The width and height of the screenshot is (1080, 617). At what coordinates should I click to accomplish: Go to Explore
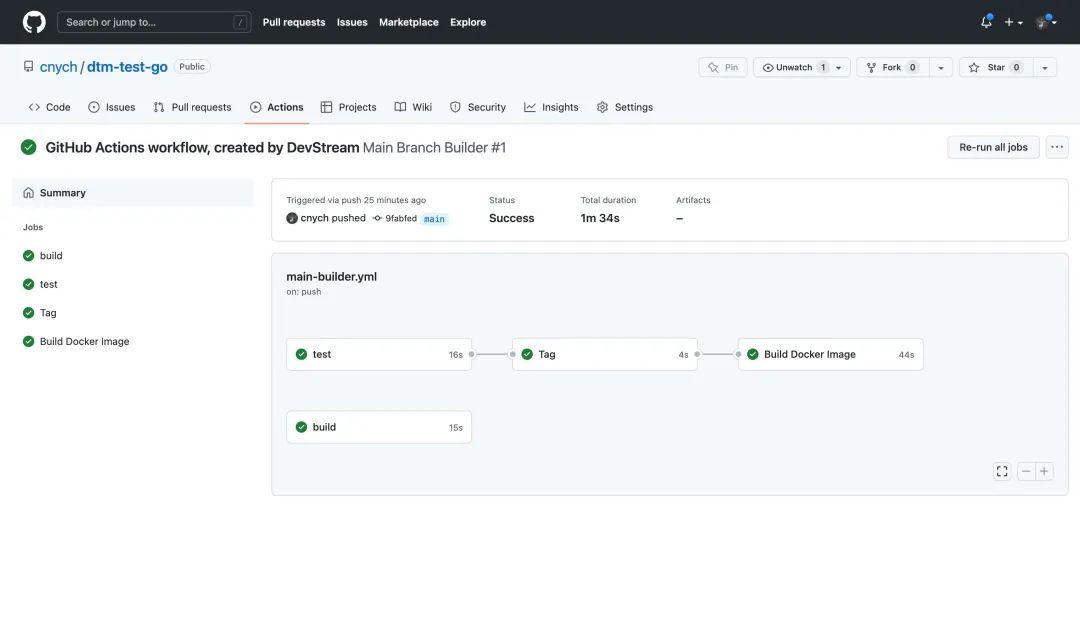click(x=468, y=22)
